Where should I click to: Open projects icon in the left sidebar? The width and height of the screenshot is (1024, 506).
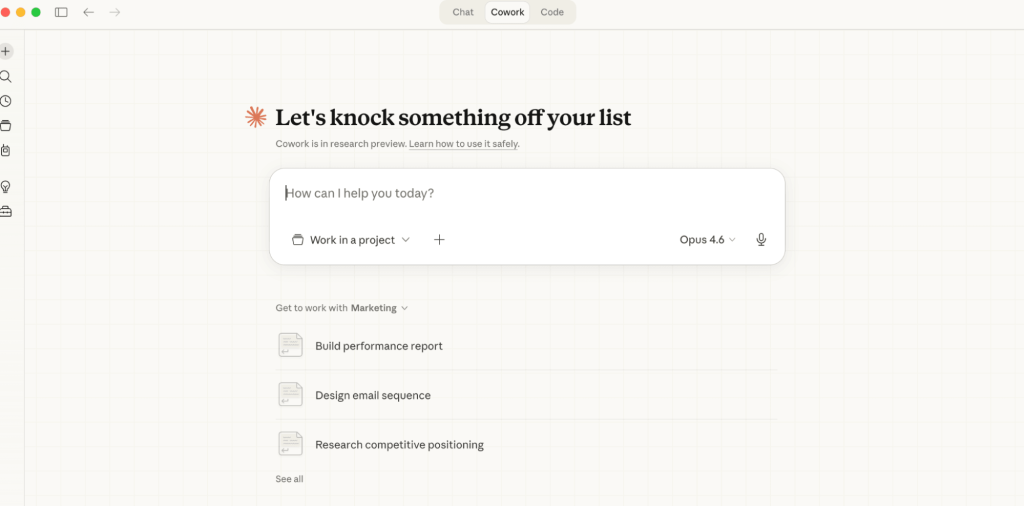5,125
